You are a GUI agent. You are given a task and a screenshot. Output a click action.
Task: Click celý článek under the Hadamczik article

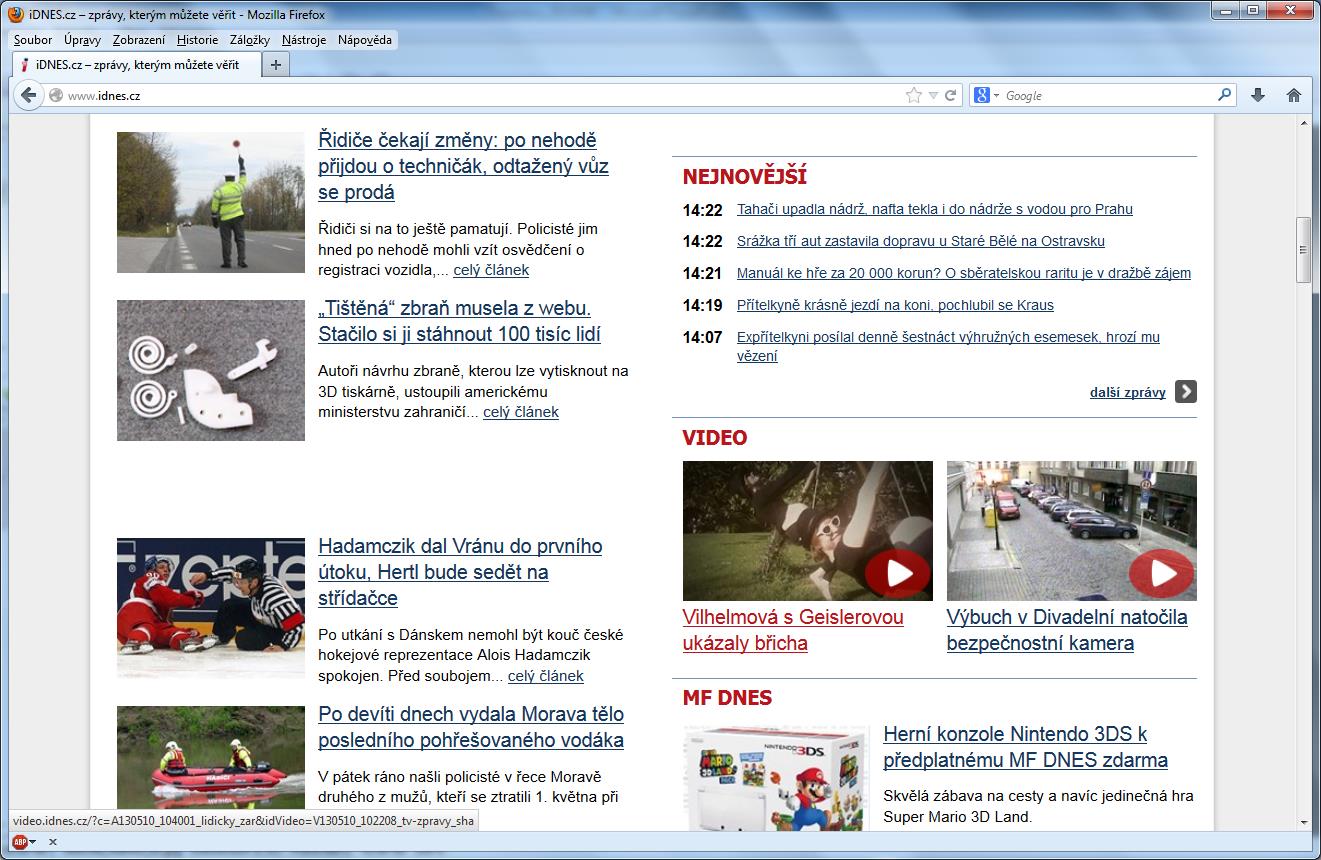click(546, 676)
